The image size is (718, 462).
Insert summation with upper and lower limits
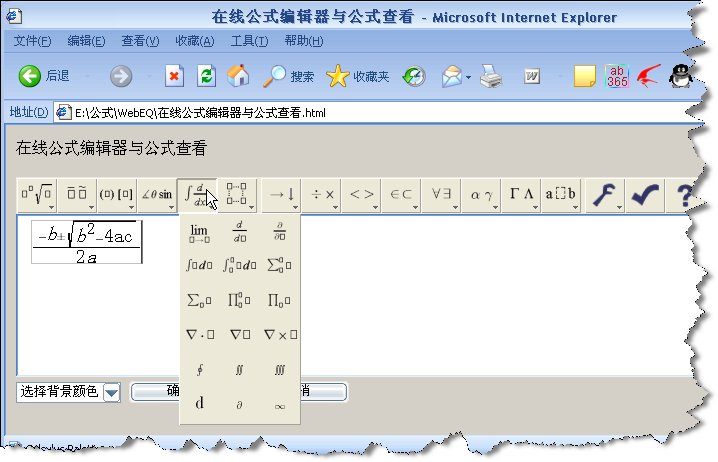[280, 265]
